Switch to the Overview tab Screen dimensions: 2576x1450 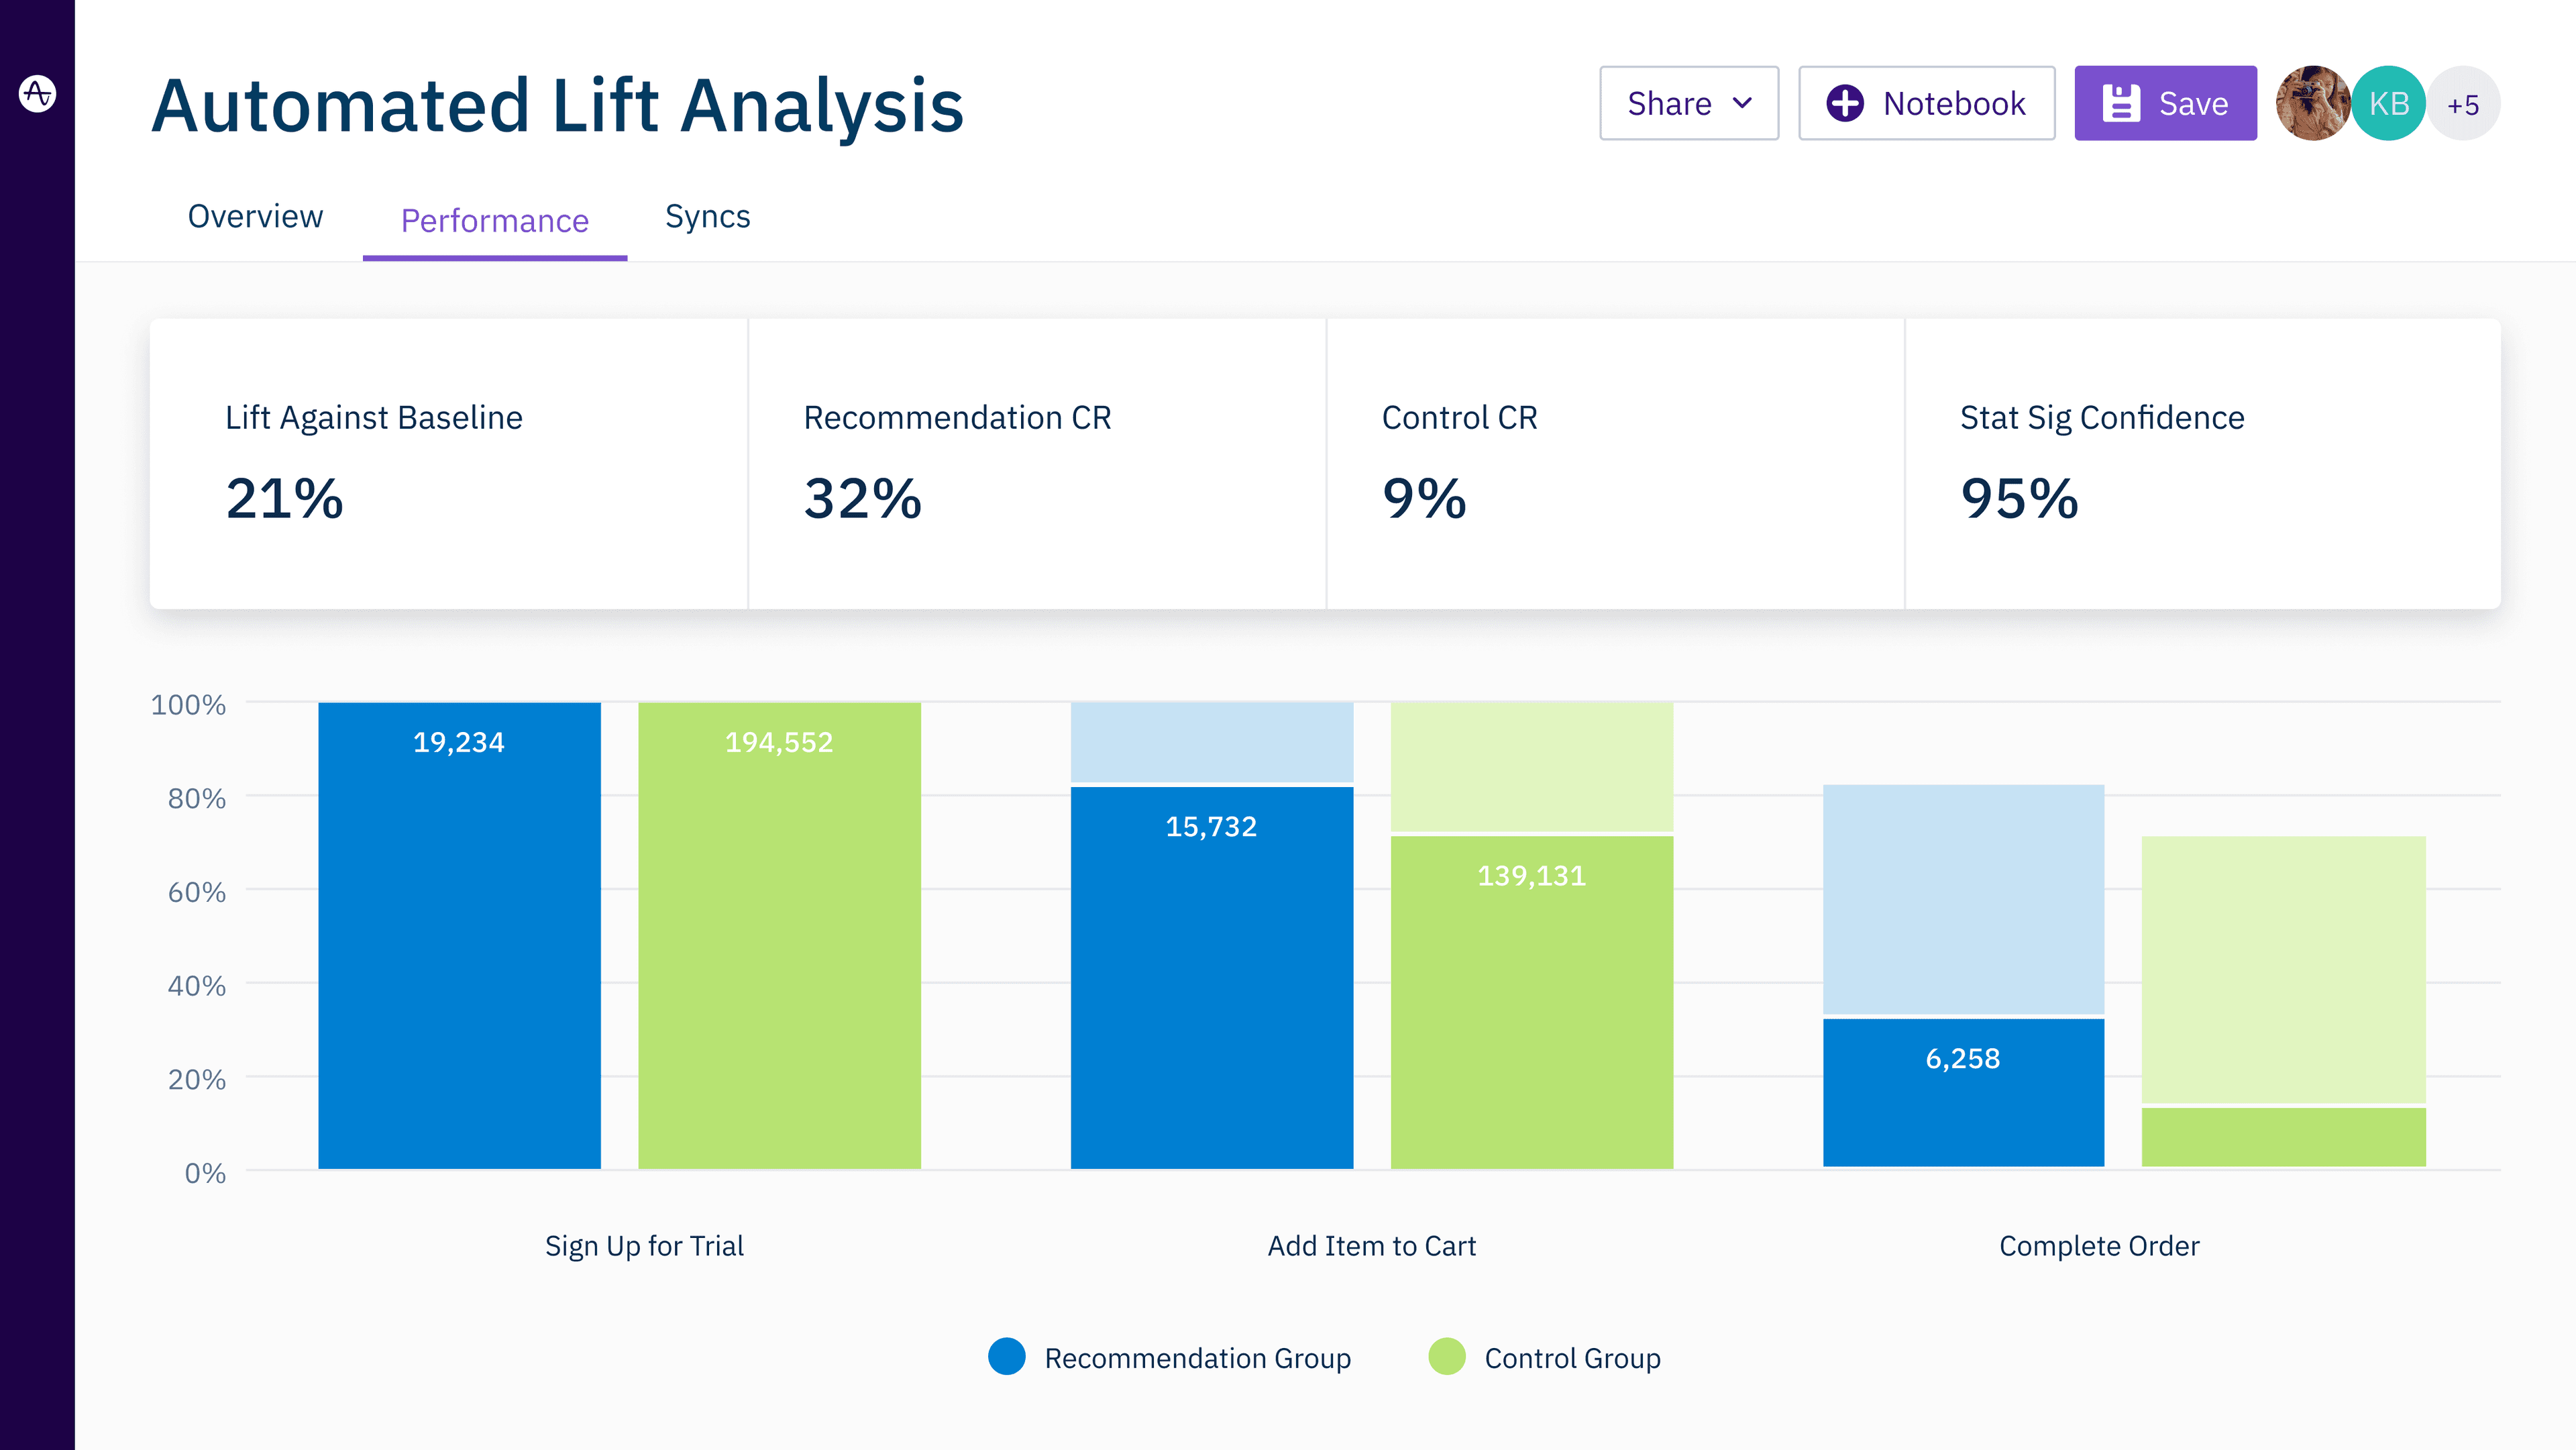(x=255, y=216)
